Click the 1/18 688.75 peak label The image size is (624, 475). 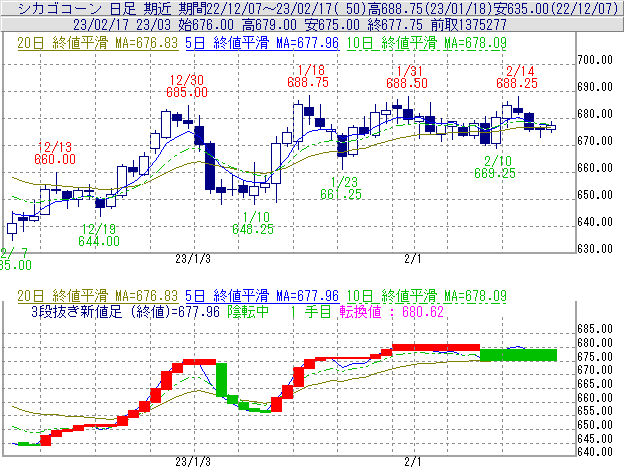pyautogui.click(x=308, y=76)
